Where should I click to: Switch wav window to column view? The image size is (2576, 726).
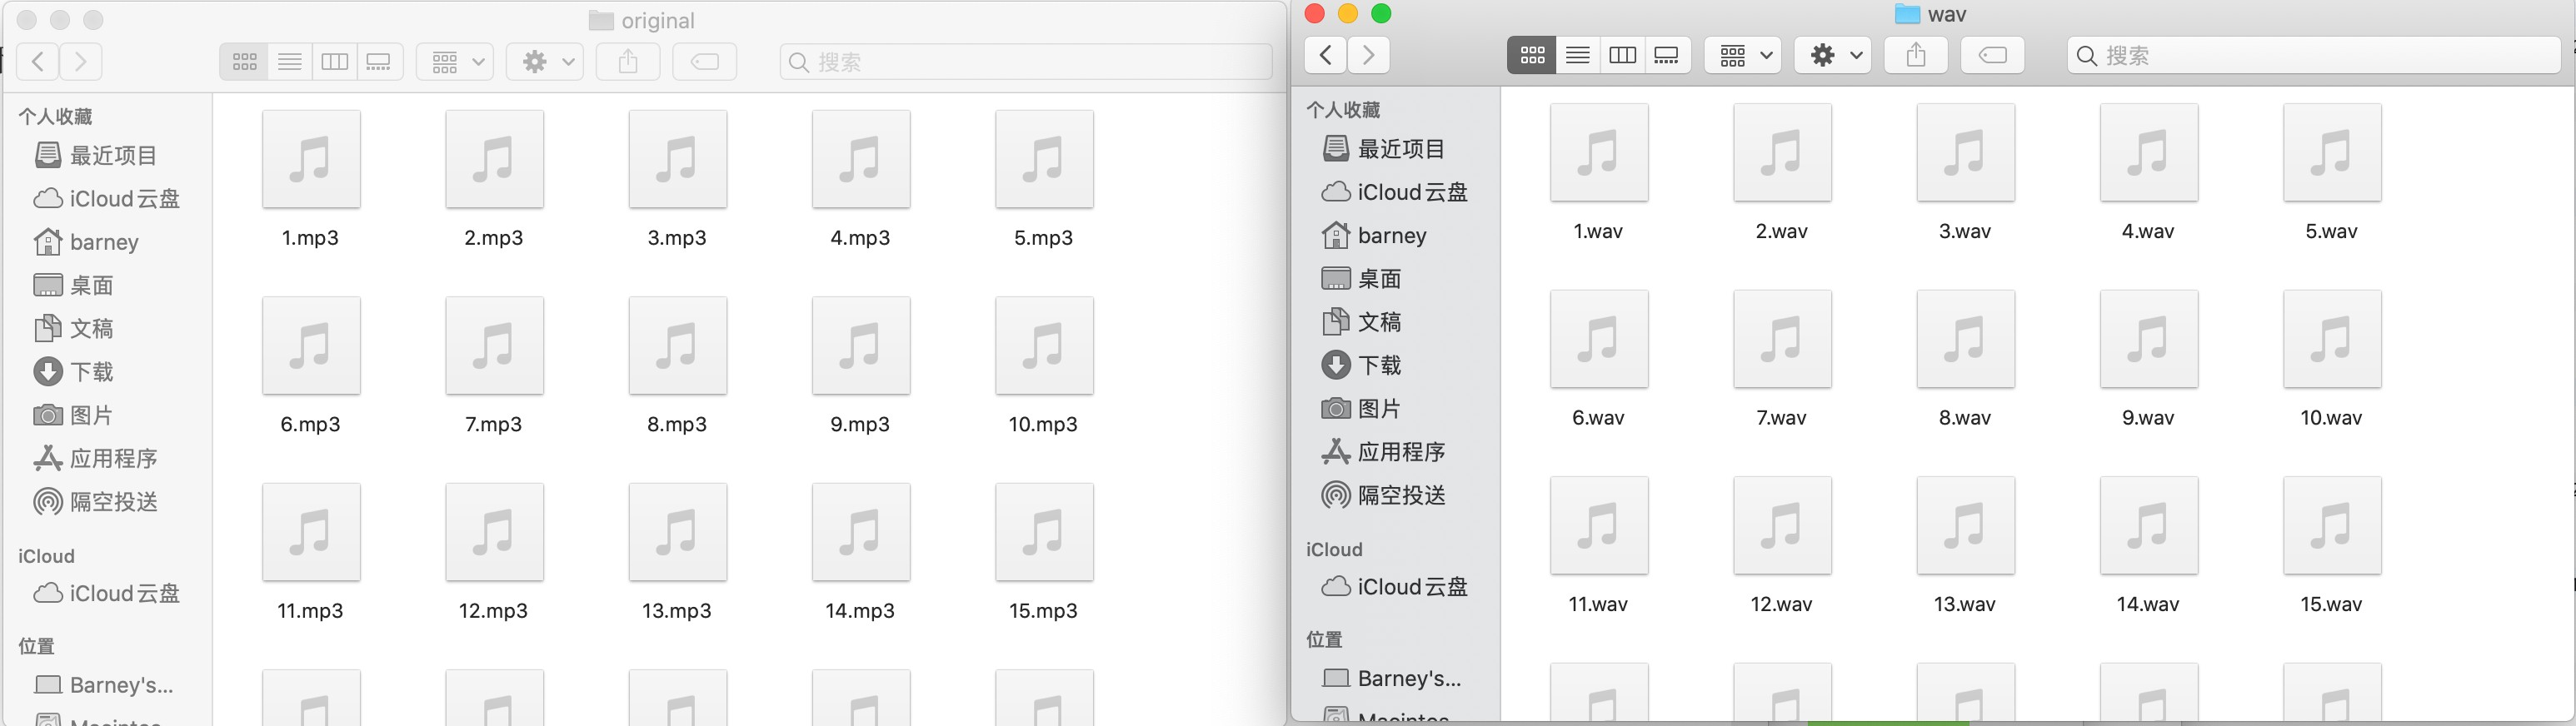[x=1622, y=55]
